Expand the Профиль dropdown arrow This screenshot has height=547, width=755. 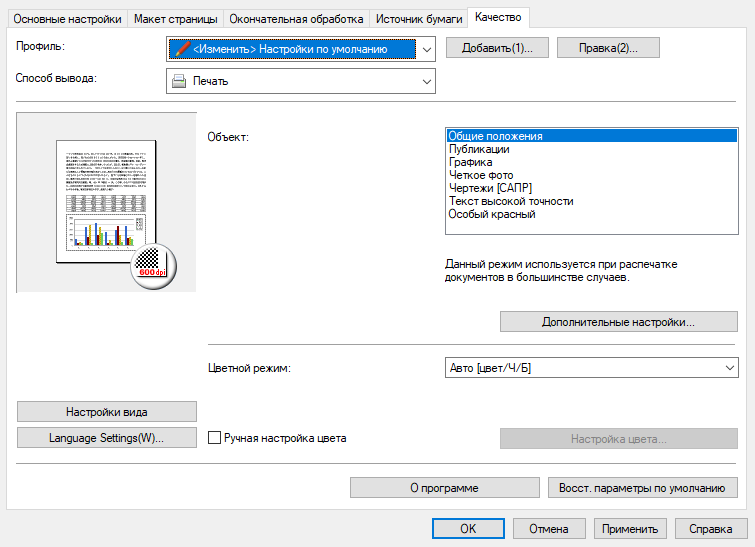pos(426,49)
